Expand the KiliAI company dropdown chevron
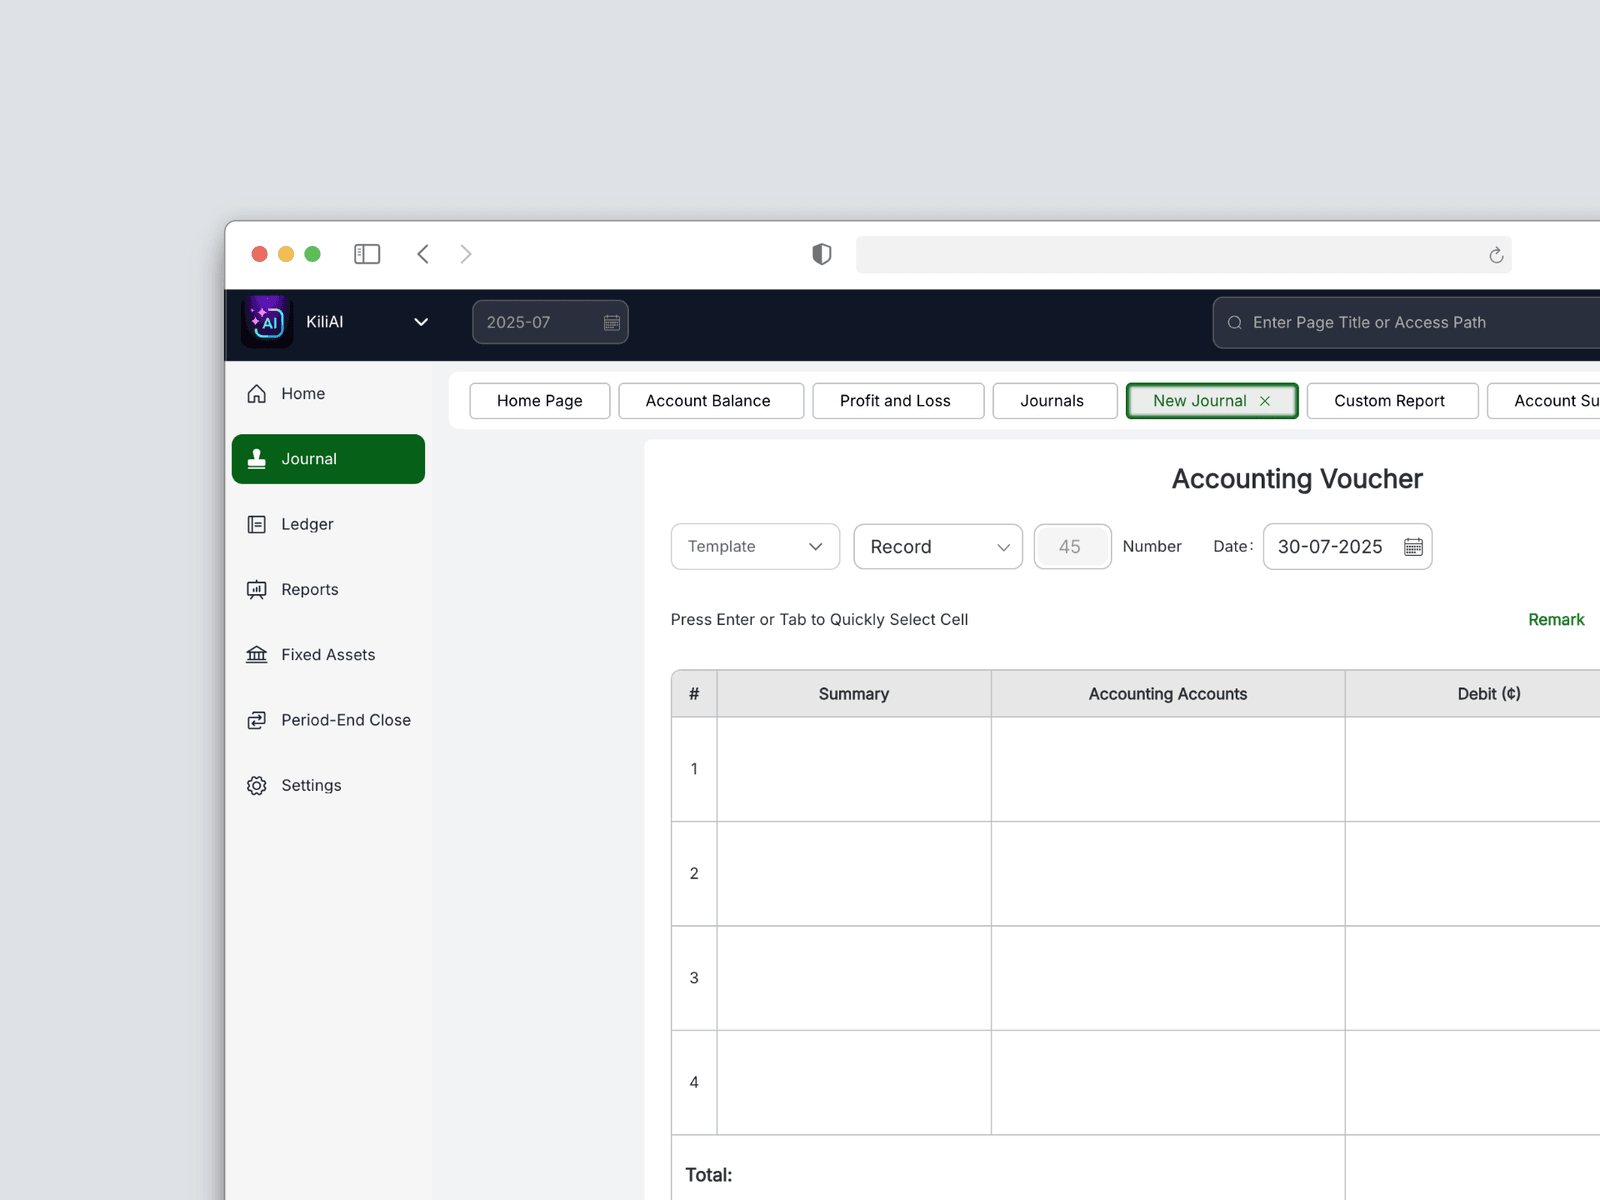Image resolution: width=1600 pixels, height=1200 pixels. 421,322
